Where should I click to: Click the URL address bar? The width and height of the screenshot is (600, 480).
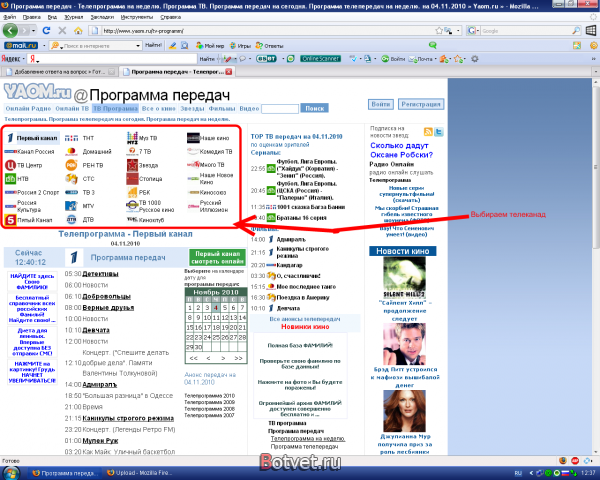[x=268, y=31]
